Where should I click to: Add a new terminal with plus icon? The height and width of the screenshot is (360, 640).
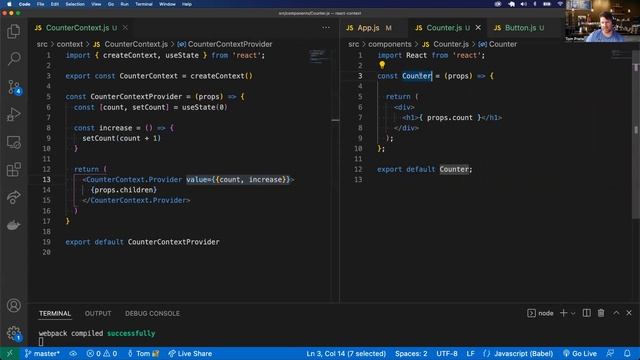pos(563,313)
